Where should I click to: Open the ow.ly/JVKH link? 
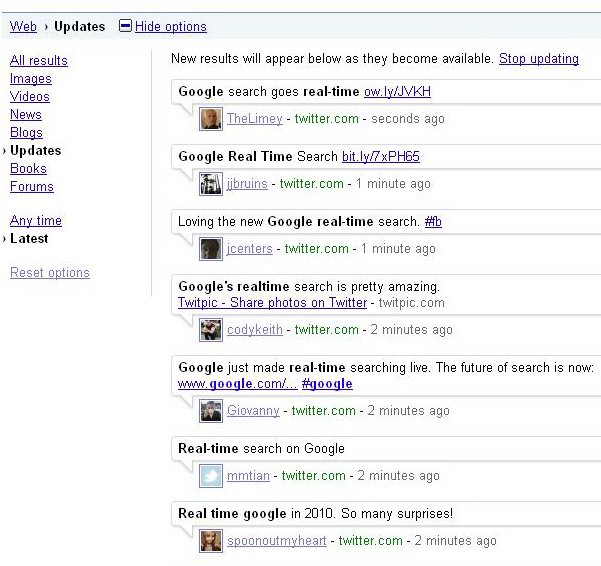click(397, 92)
